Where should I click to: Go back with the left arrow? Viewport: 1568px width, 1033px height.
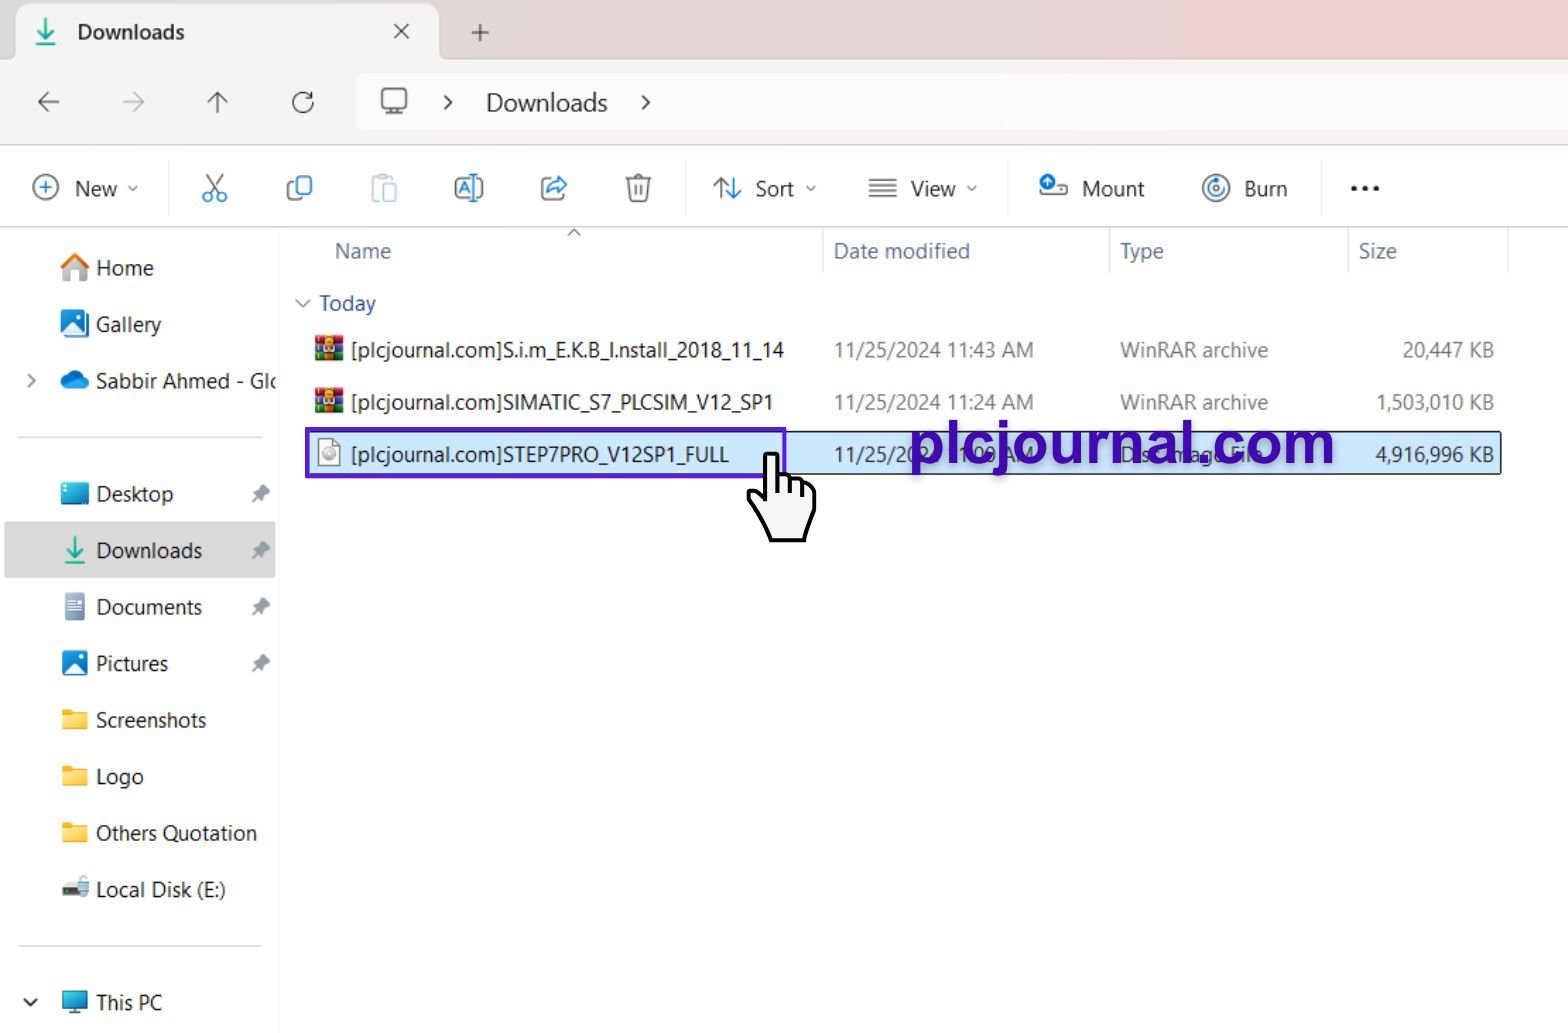49,102
